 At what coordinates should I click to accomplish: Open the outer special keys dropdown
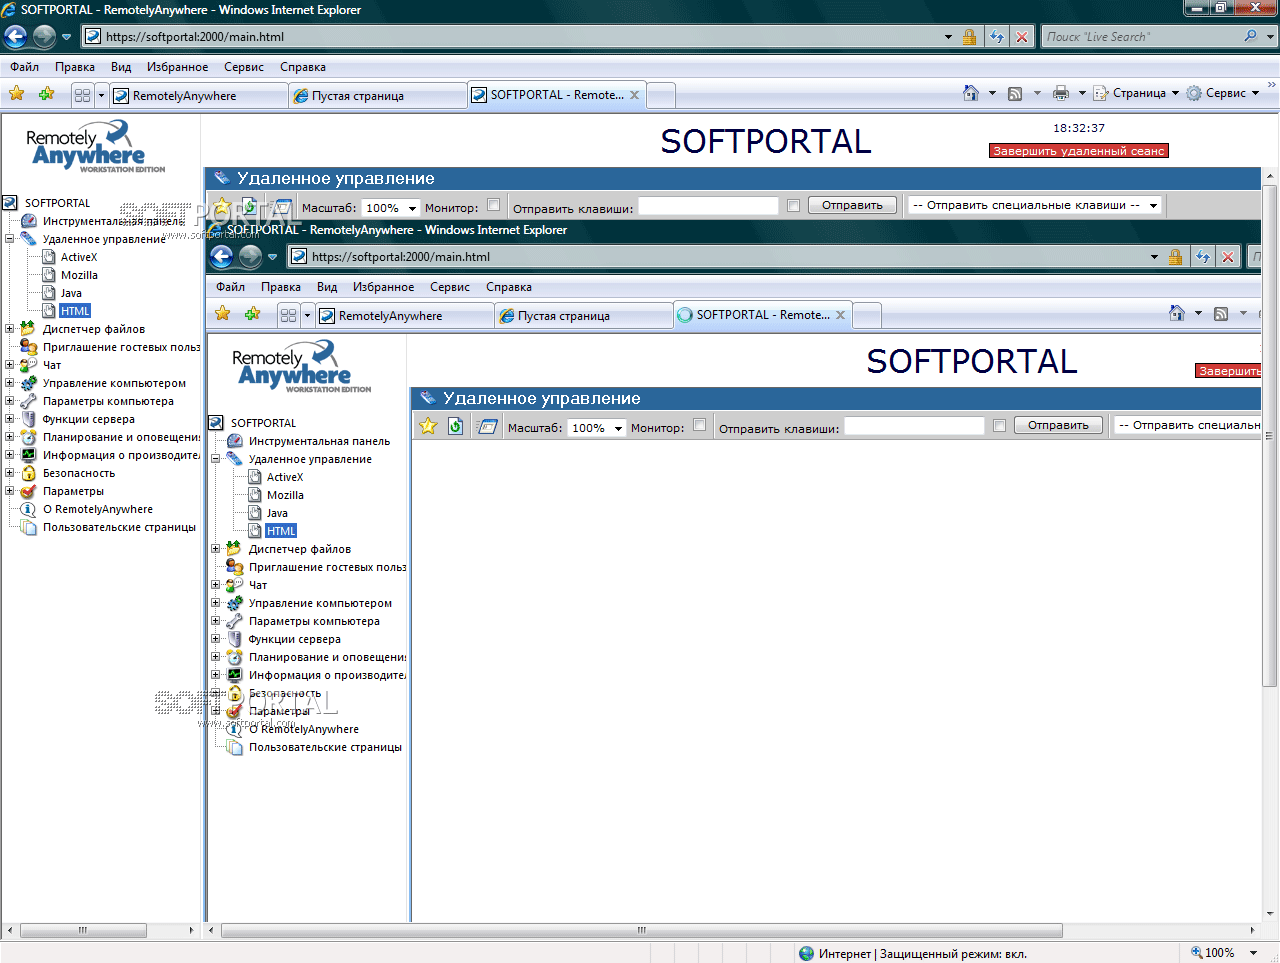[1034, 206]
